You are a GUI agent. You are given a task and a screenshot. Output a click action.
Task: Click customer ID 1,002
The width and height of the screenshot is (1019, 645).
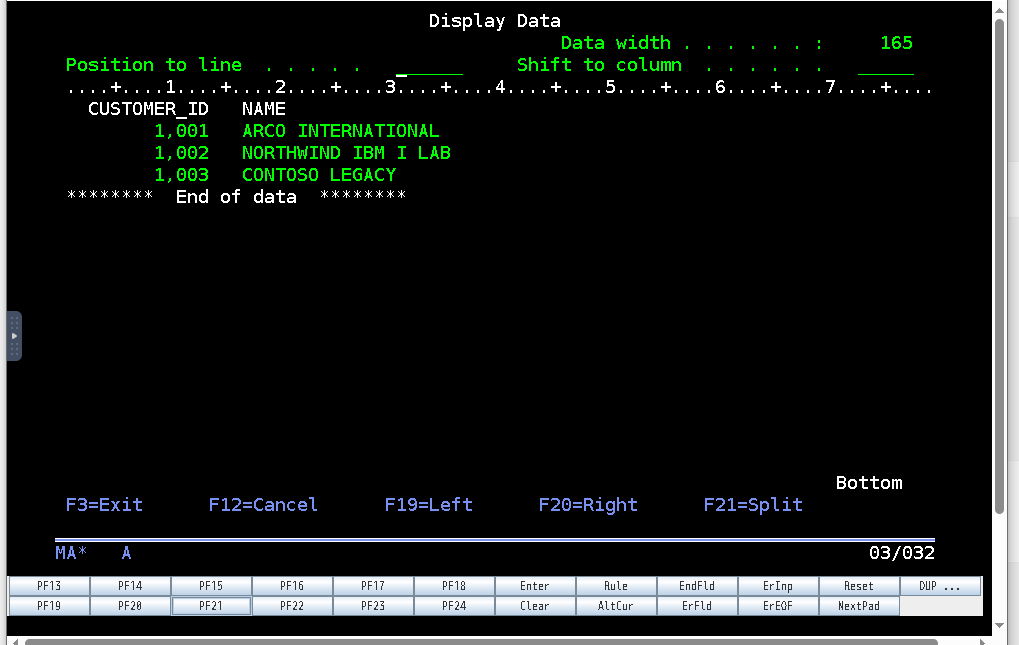(181, 153)
